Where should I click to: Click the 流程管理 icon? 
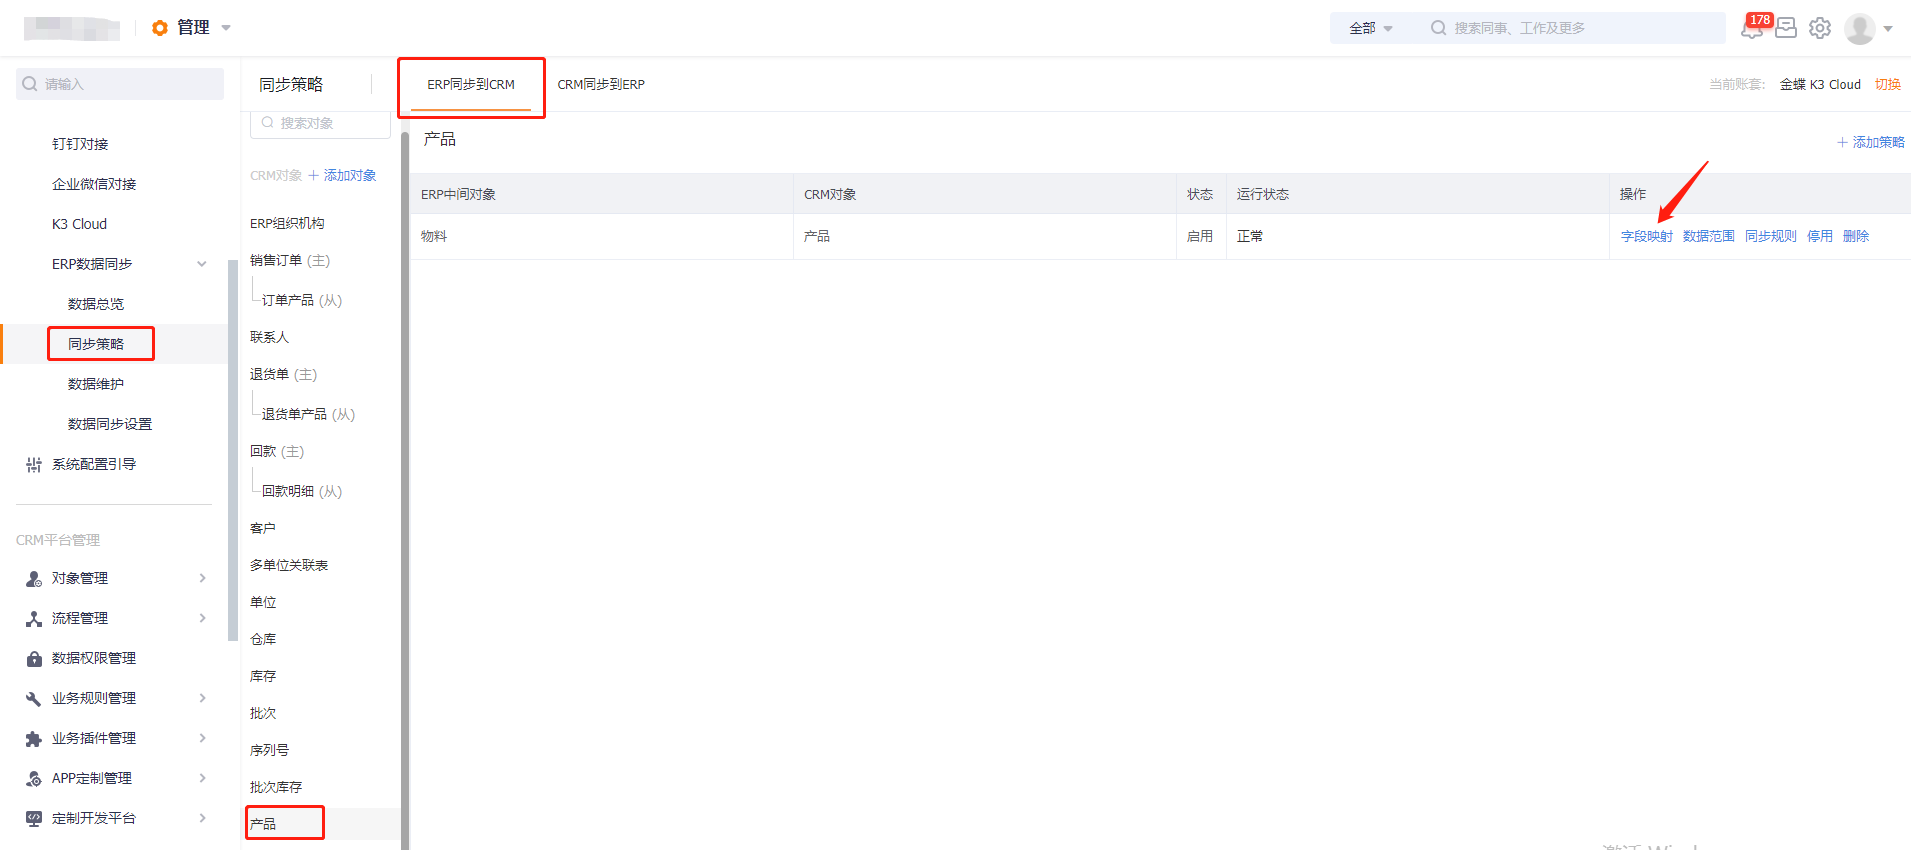[x=34, y=618]
